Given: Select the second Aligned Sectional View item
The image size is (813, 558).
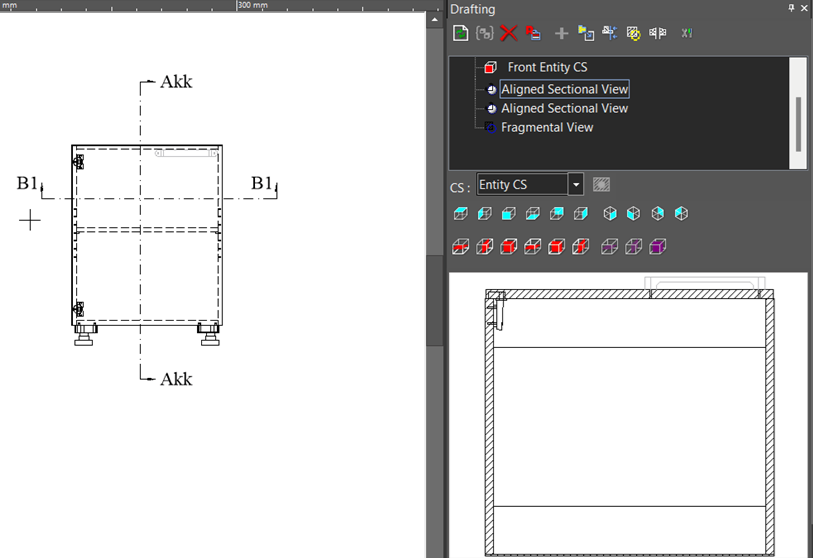Looking at the screenshot, I should pos(565,108).
